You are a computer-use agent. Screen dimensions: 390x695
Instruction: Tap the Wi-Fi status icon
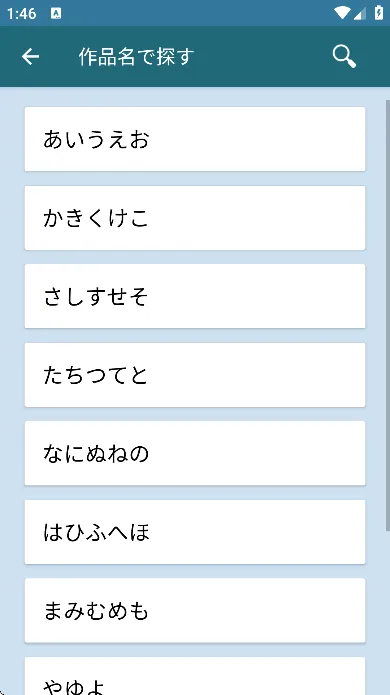pyautogui.click(x=342, y=13)
